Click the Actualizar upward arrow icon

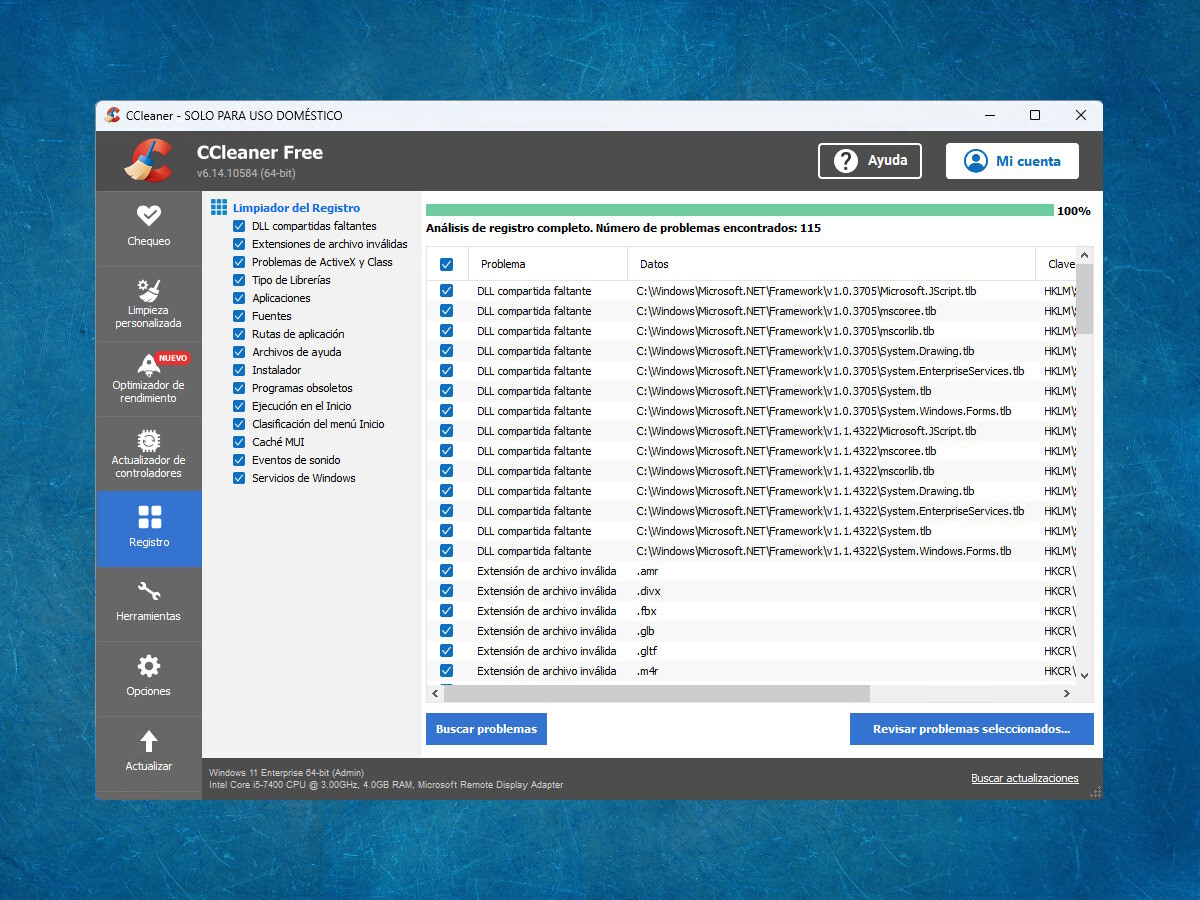point(149,741)
